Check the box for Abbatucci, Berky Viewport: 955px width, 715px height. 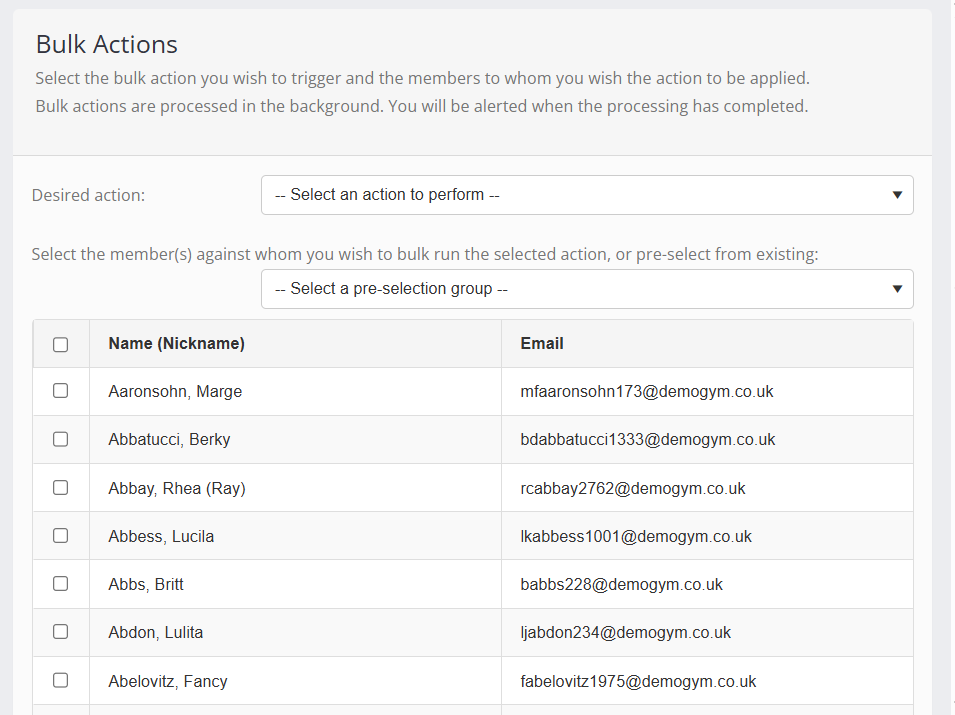point(61,439)
